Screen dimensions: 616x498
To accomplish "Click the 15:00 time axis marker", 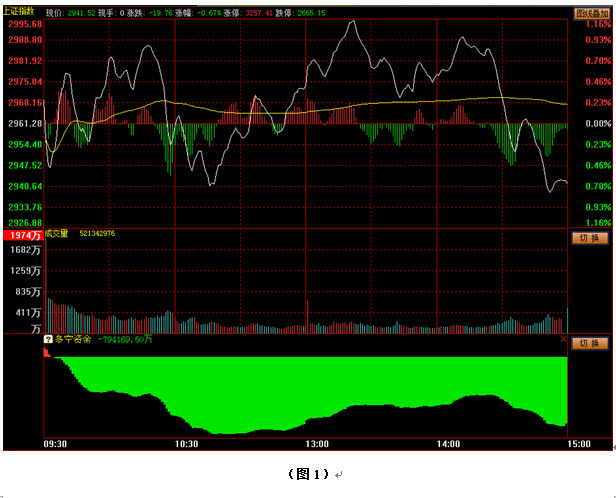I will 579,444.
